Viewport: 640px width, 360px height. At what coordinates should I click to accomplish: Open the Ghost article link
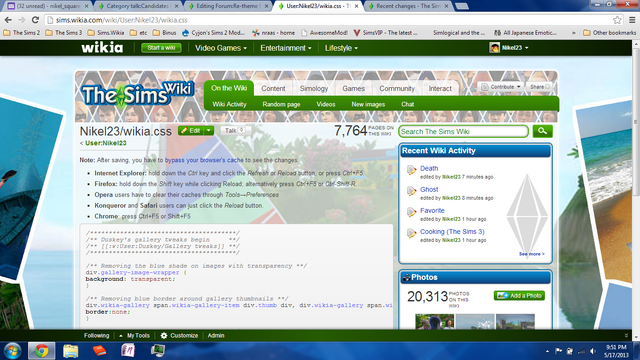click(429, 189)
